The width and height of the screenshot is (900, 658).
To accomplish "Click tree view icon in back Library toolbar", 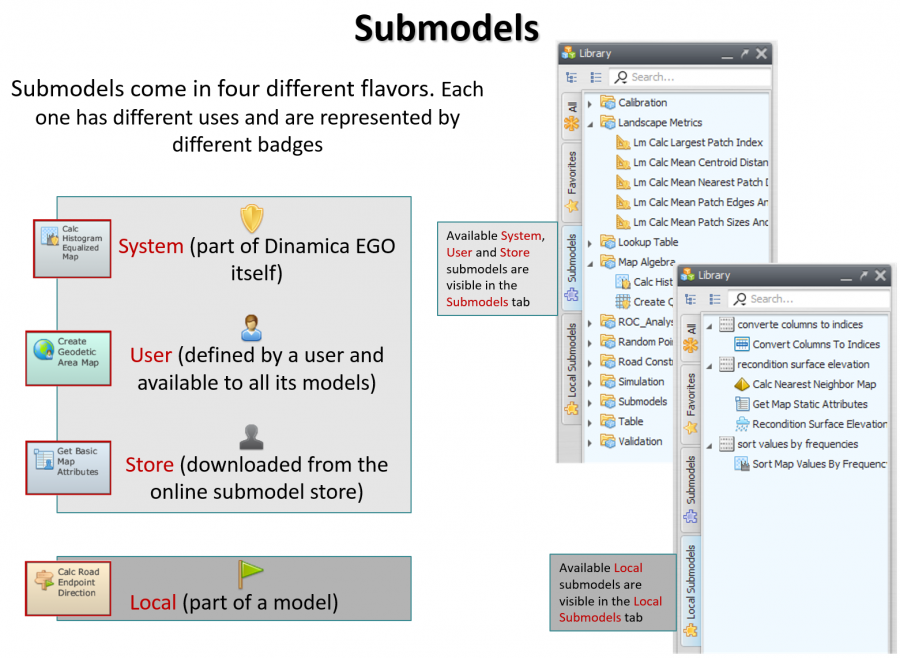I will point(571,77).
